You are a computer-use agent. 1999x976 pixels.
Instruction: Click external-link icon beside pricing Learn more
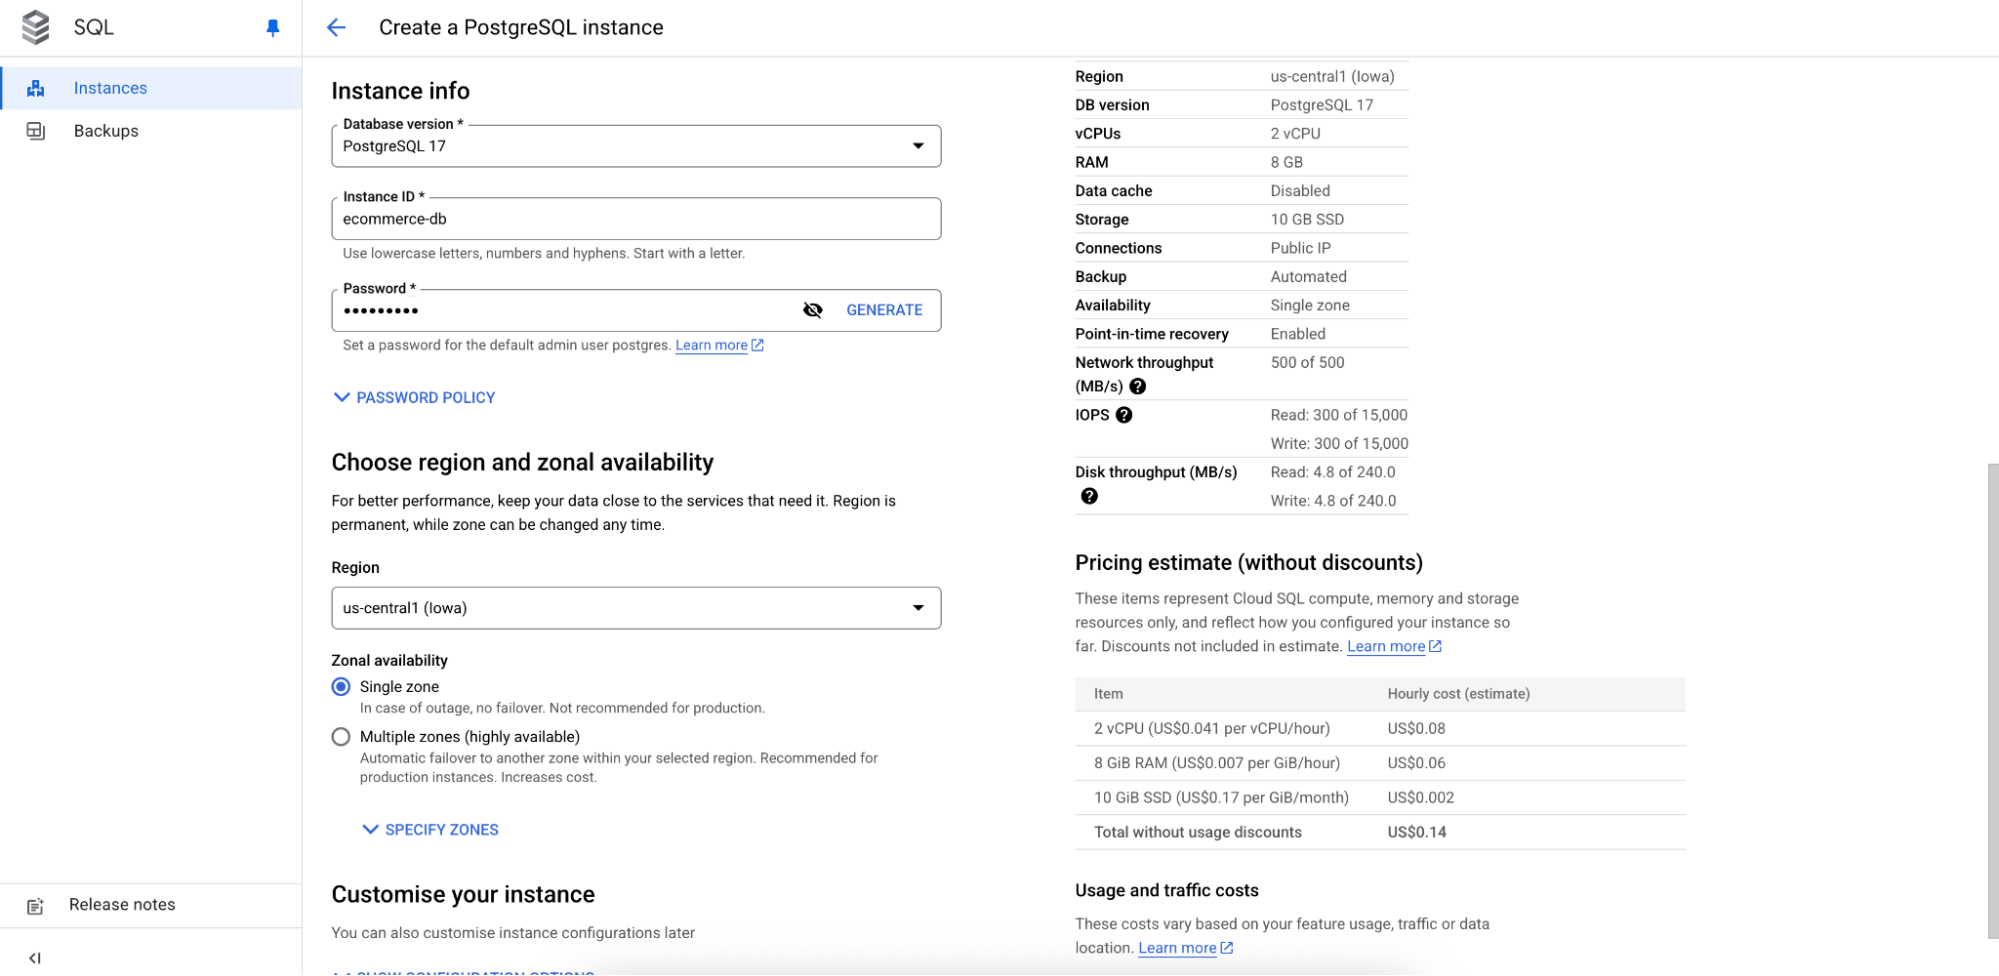pyautogui.click(x=1435, y=646)
